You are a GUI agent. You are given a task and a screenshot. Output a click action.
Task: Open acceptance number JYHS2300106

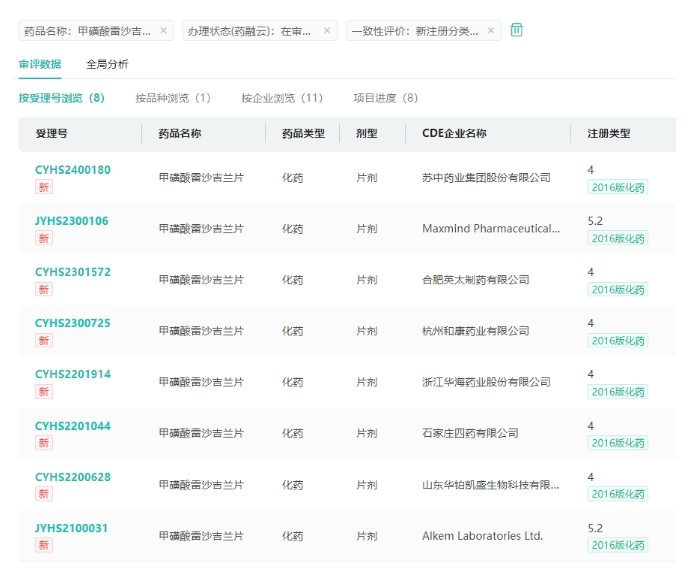[72, 221]
